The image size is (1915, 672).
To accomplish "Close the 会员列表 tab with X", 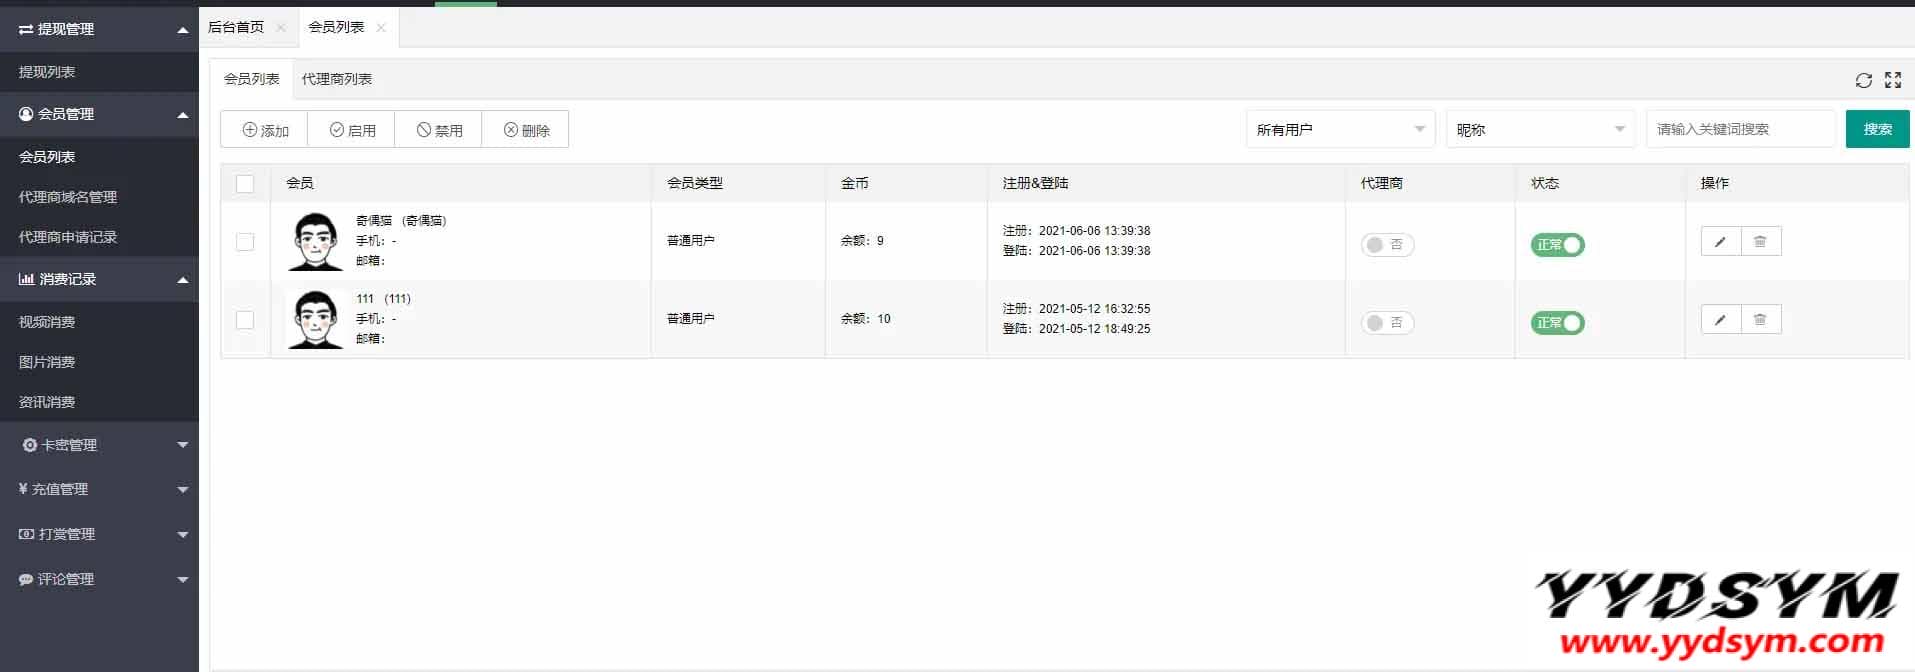I will 381,28.
